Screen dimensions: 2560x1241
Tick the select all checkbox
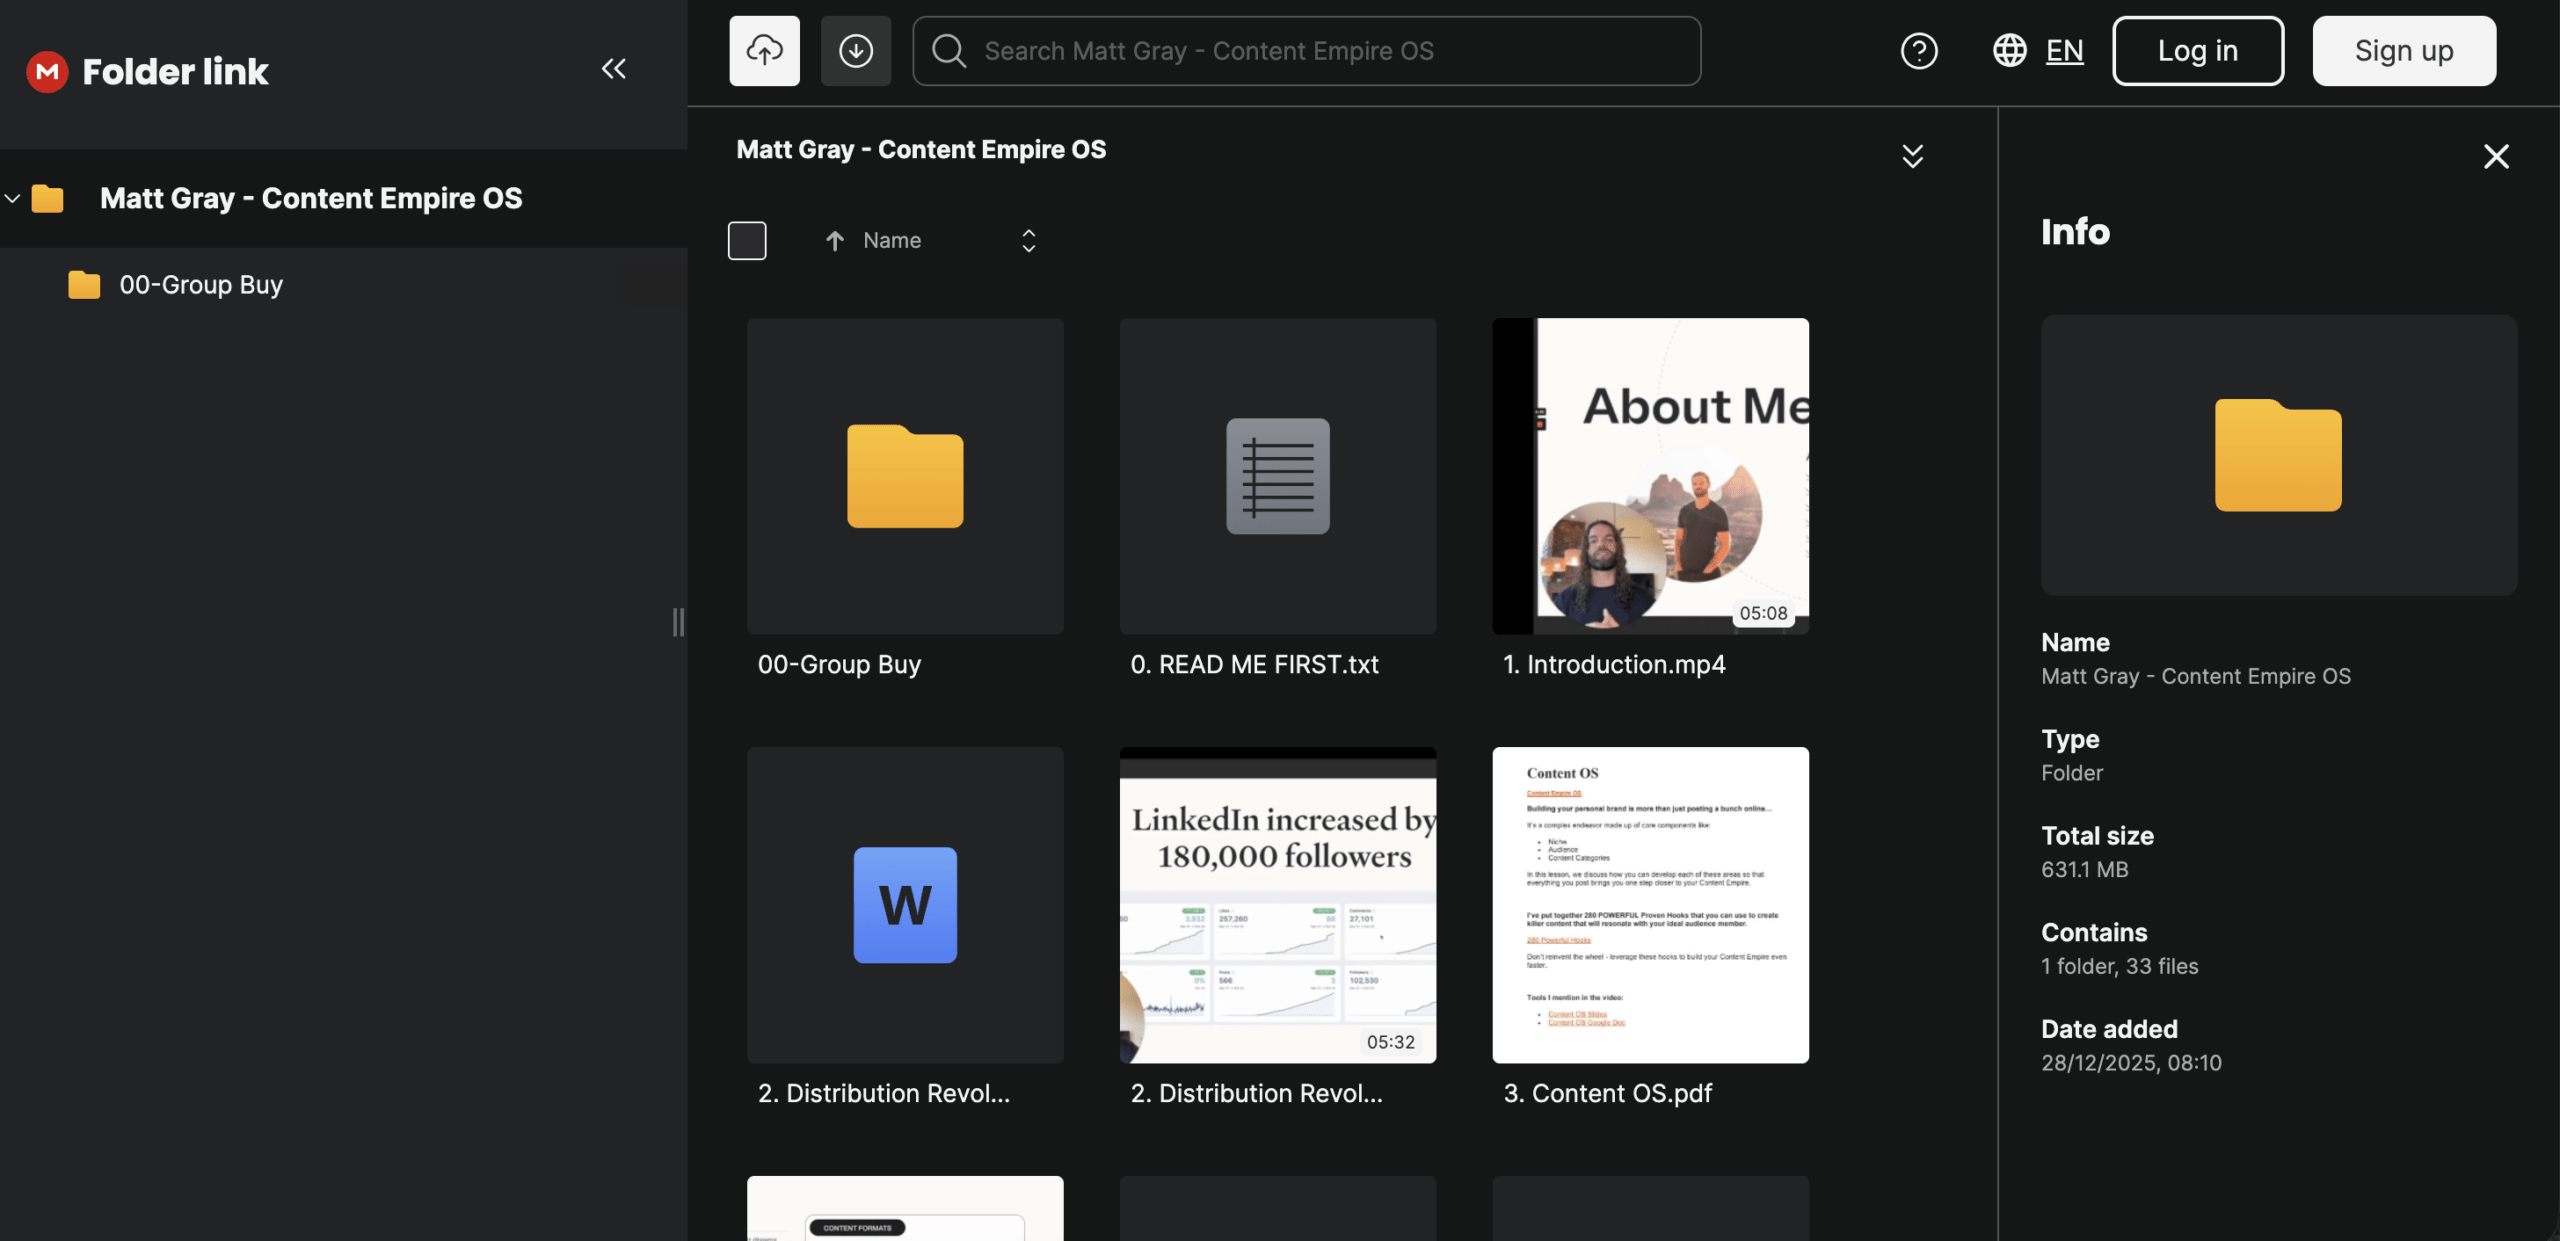point(747,241)
